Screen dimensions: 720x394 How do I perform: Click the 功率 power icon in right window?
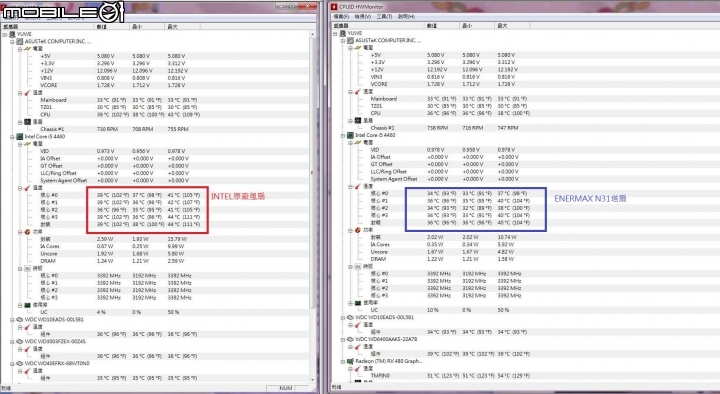click(x=358, y=230)
